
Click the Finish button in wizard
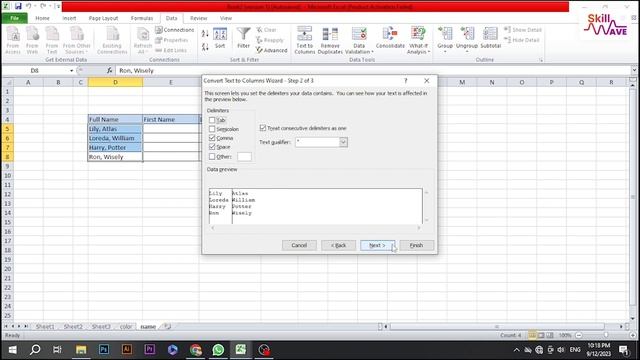click(x=416, y=245)
